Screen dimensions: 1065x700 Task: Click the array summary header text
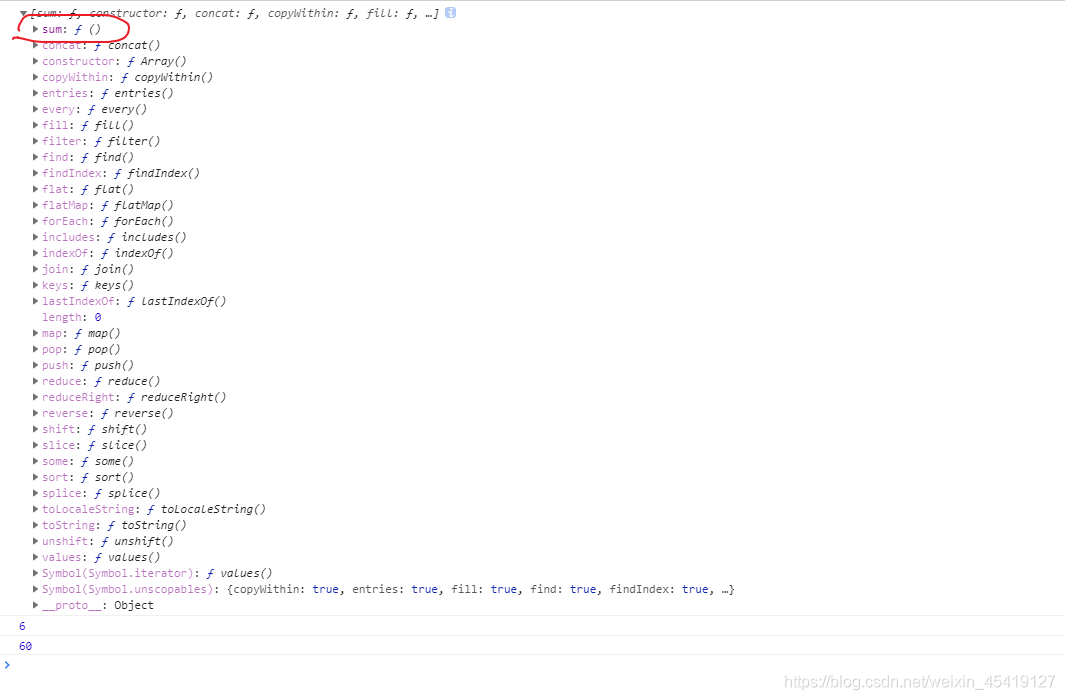(x=234, y=13)
